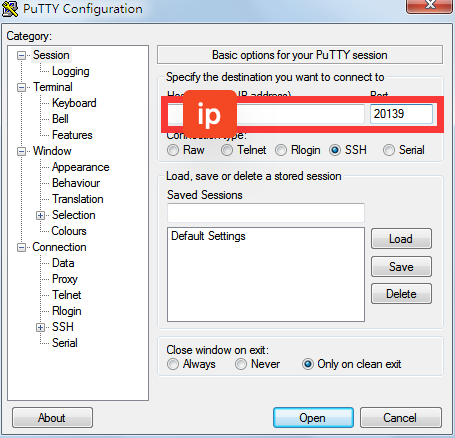Open the Proxy settings page
455x438 pixels.
pyautogui.click(x=65, y=279)
